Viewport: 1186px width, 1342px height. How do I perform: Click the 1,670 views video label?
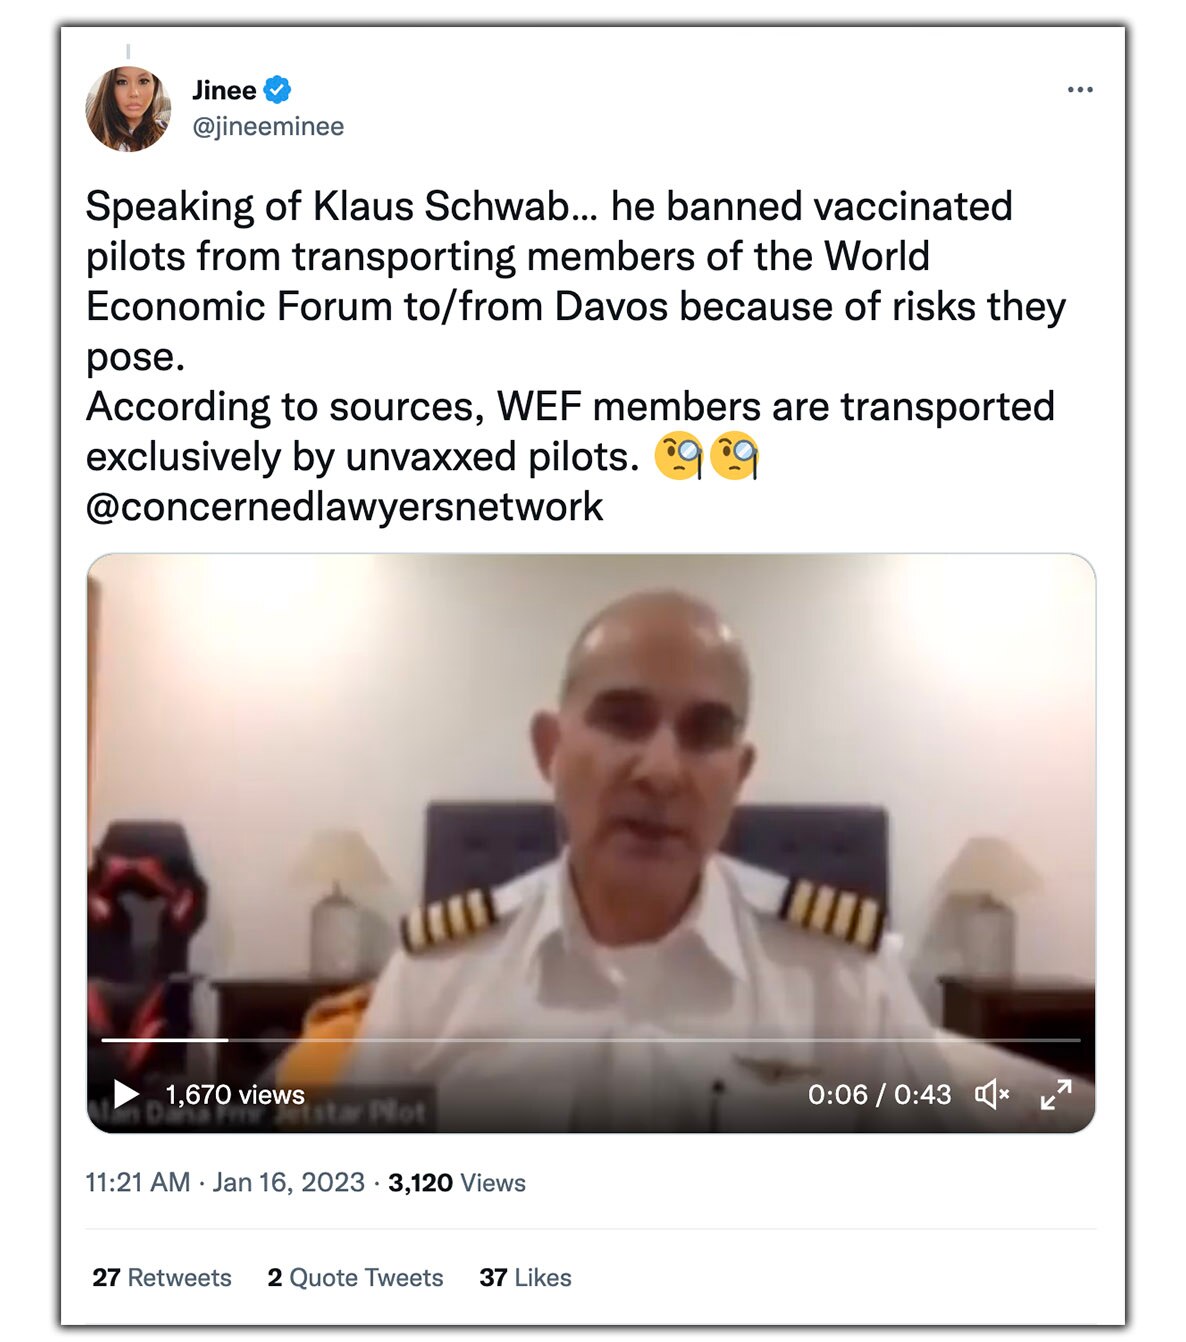234,1095
